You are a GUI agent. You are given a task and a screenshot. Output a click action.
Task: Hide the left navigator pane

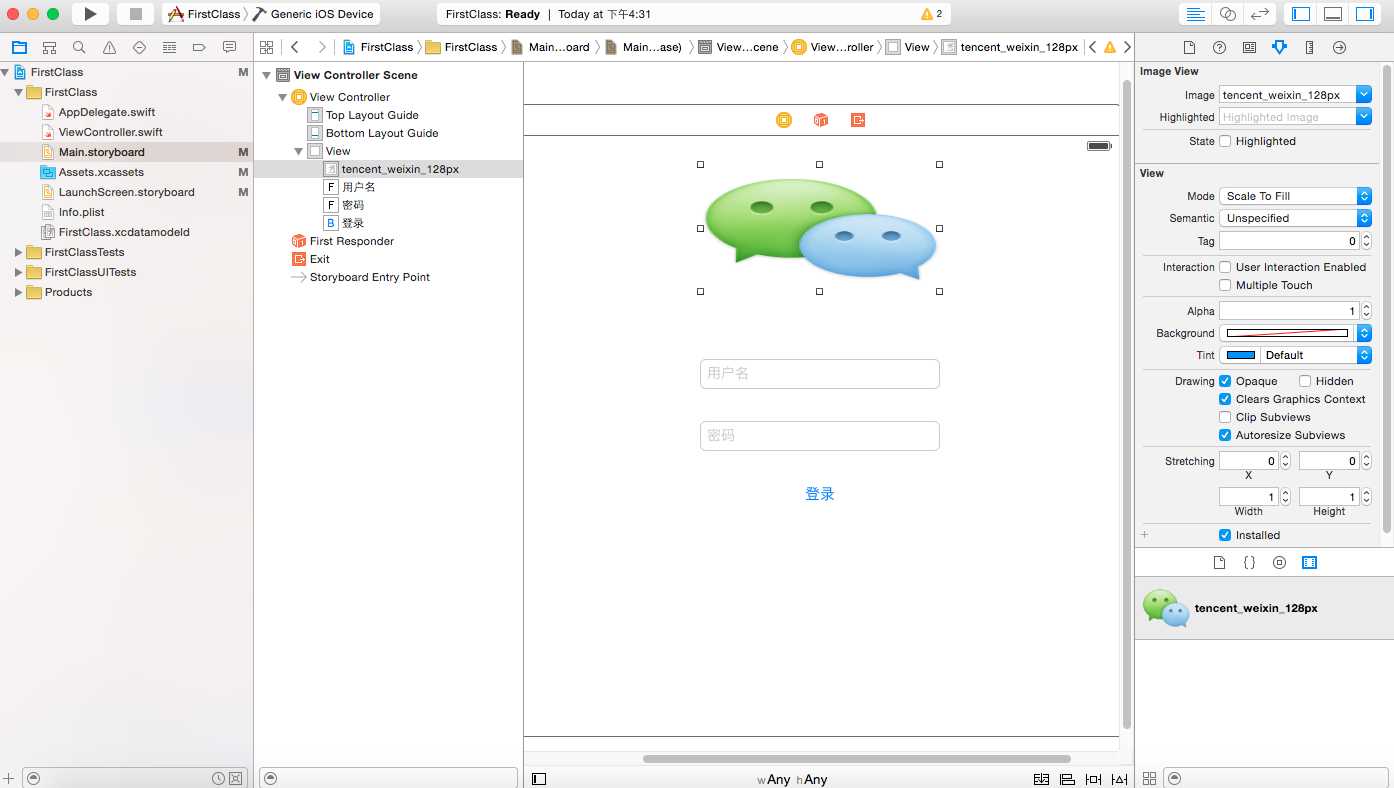point(1301,14)
